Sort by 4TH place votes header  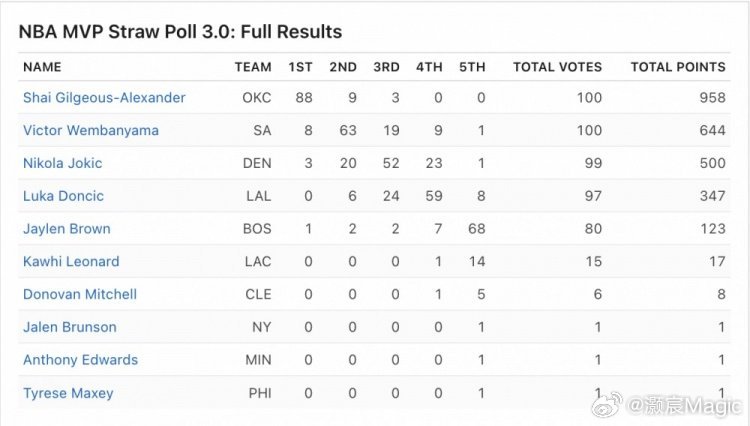[x=429, y=67]
